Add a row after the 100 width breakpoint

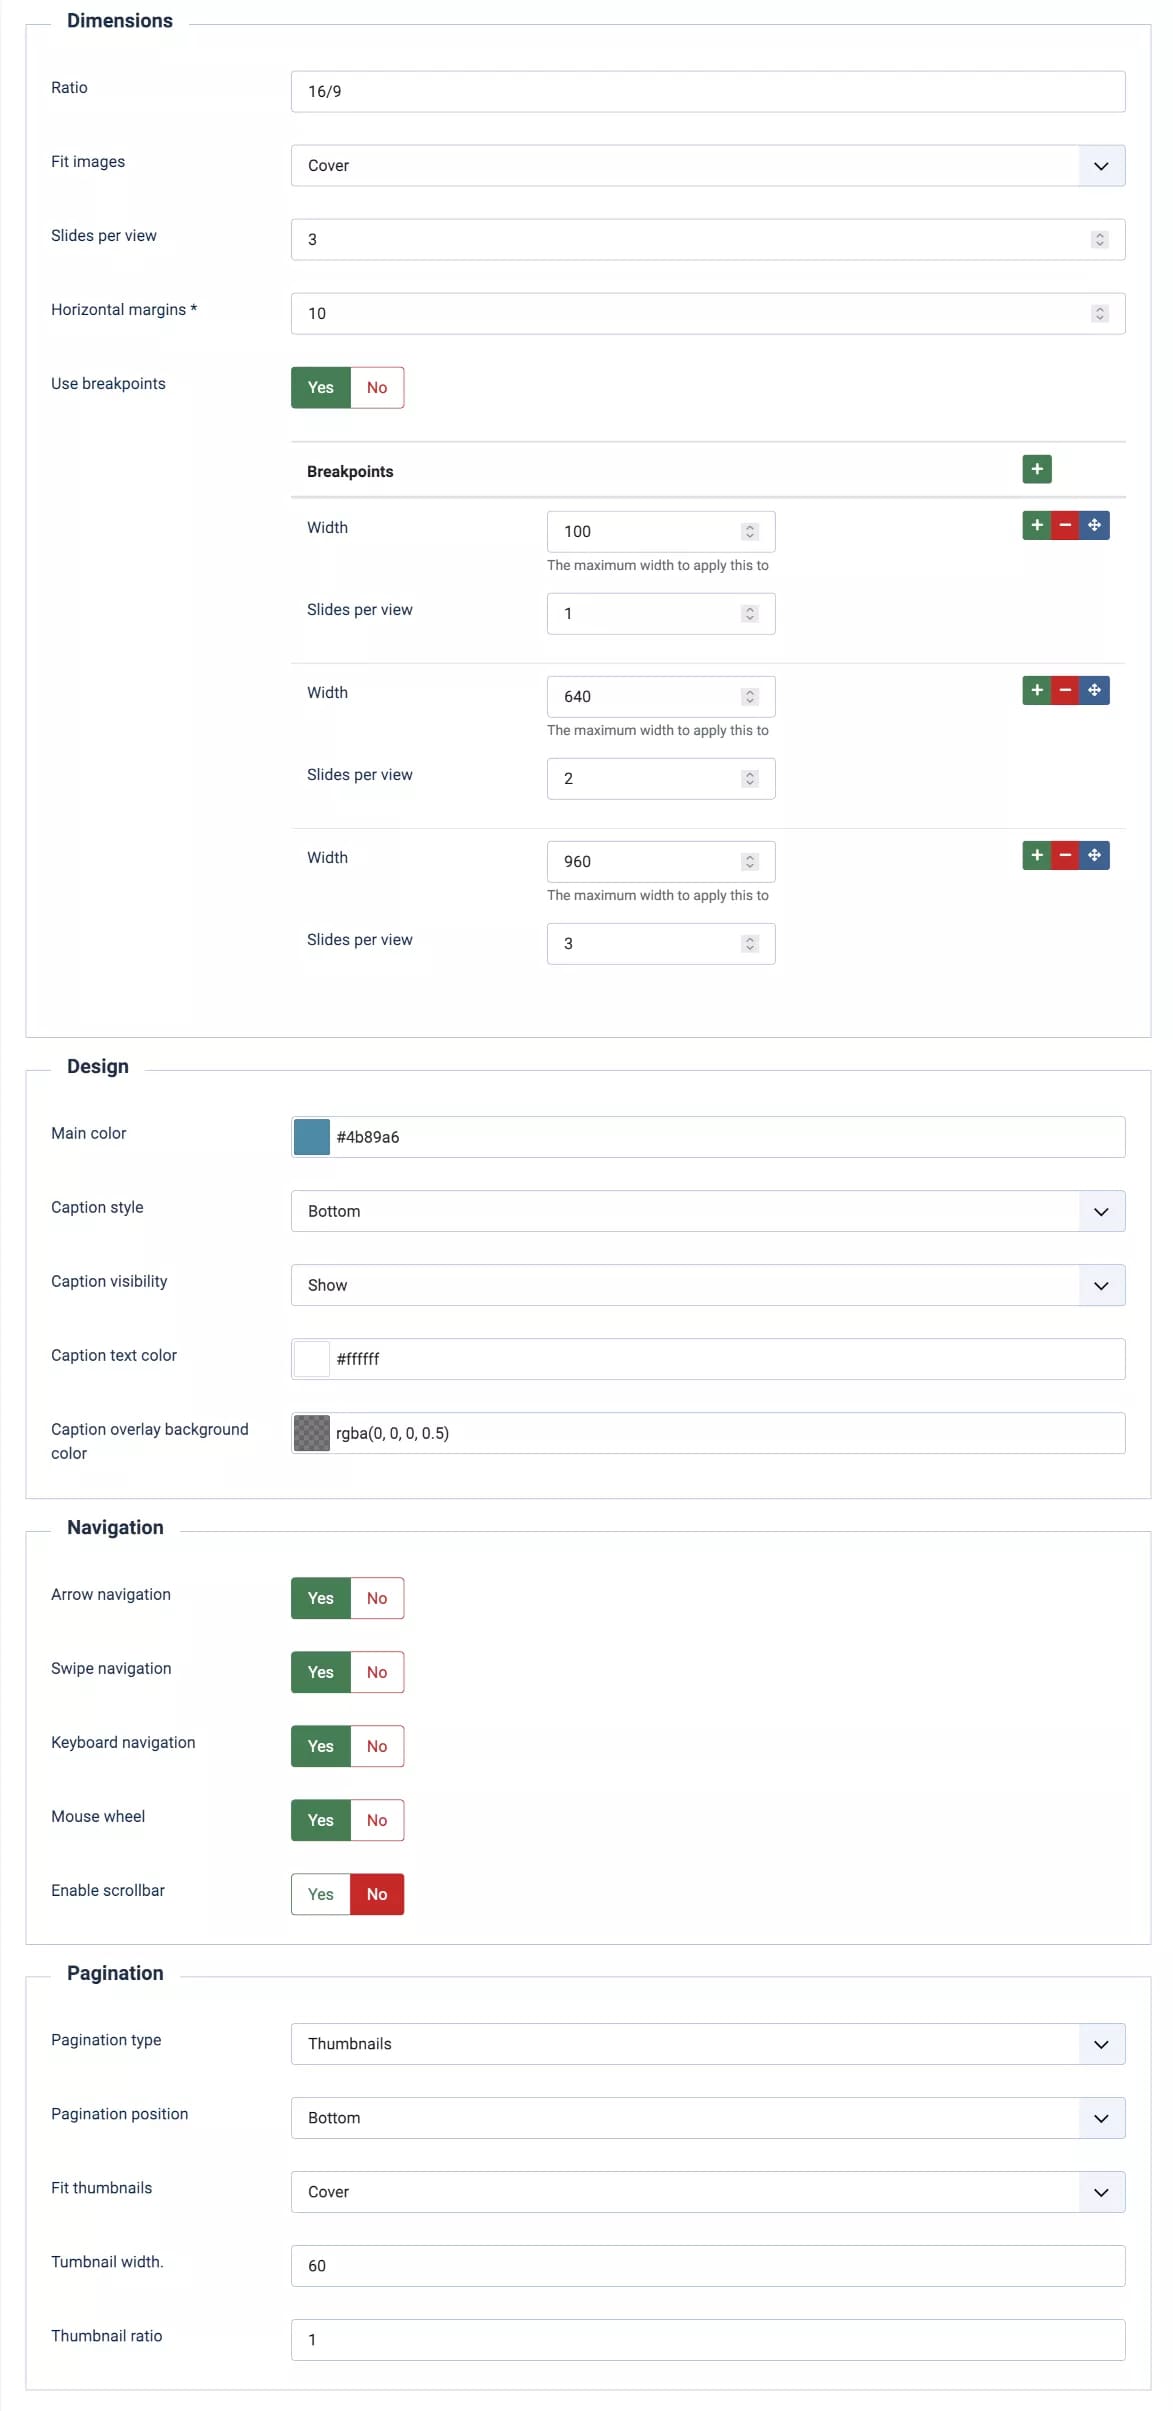pyautogui.click(x=1036, y=525)
